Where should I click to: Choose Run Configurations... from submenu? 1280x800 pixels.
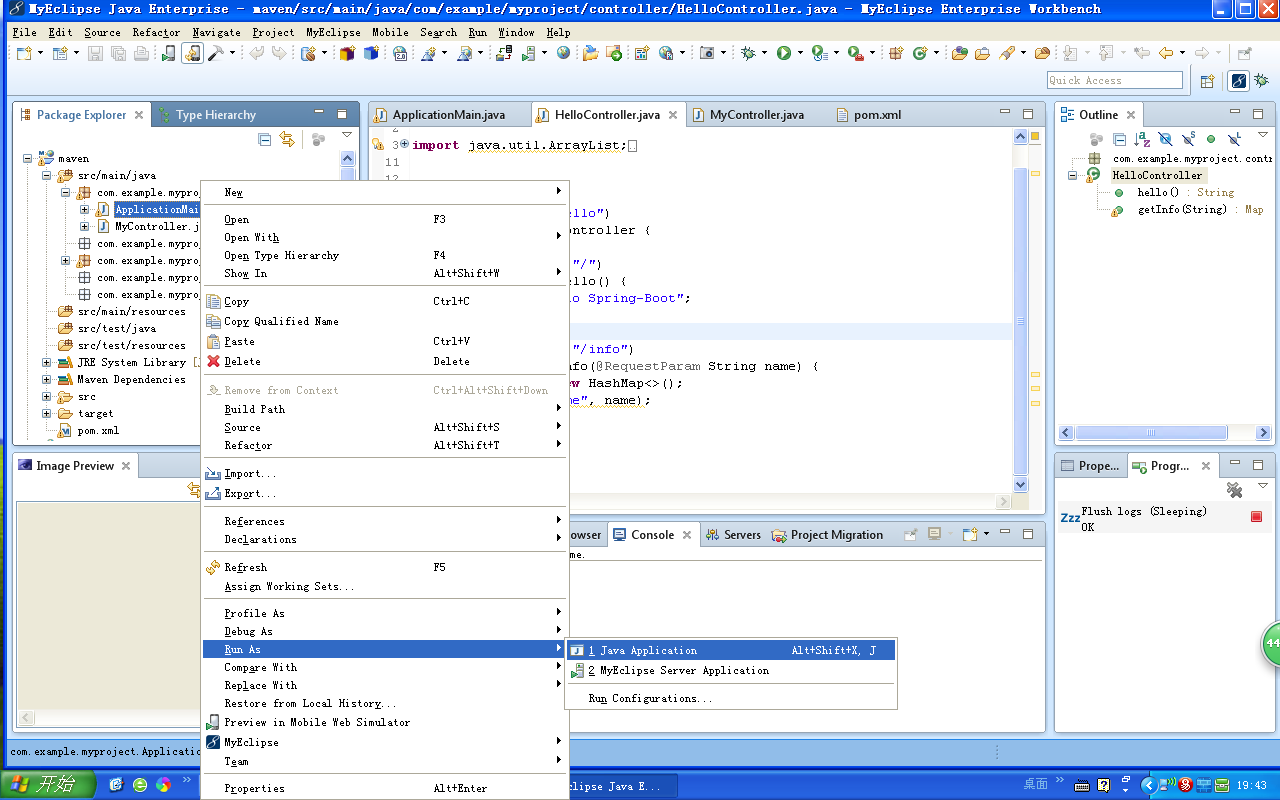point(731,698)
